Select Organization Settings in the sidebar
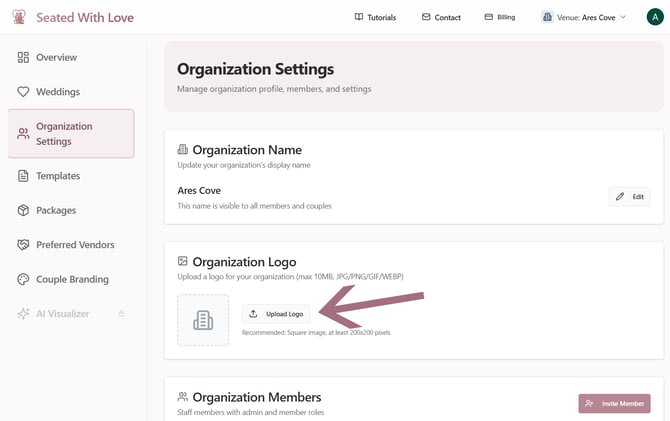Viewport: 670px width, 421px height. [x=70, y=134]
